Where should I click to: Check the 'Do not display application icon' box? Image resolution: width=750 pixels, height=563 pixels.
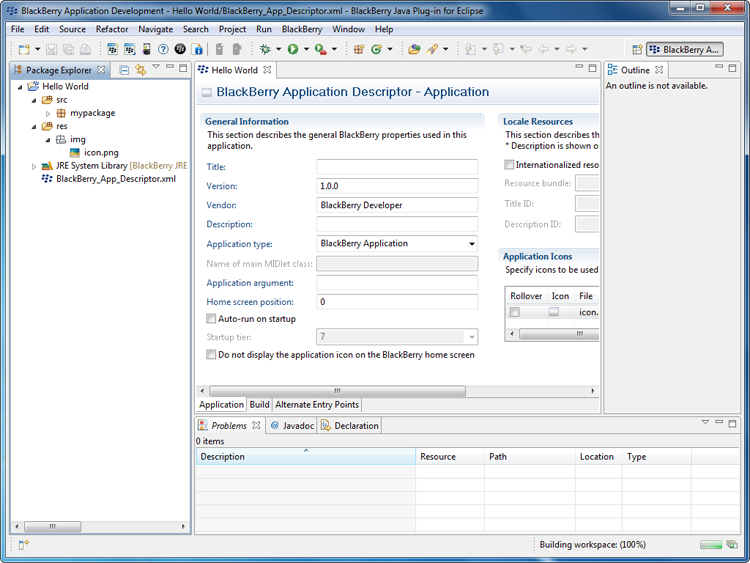(x=211, y=355)
